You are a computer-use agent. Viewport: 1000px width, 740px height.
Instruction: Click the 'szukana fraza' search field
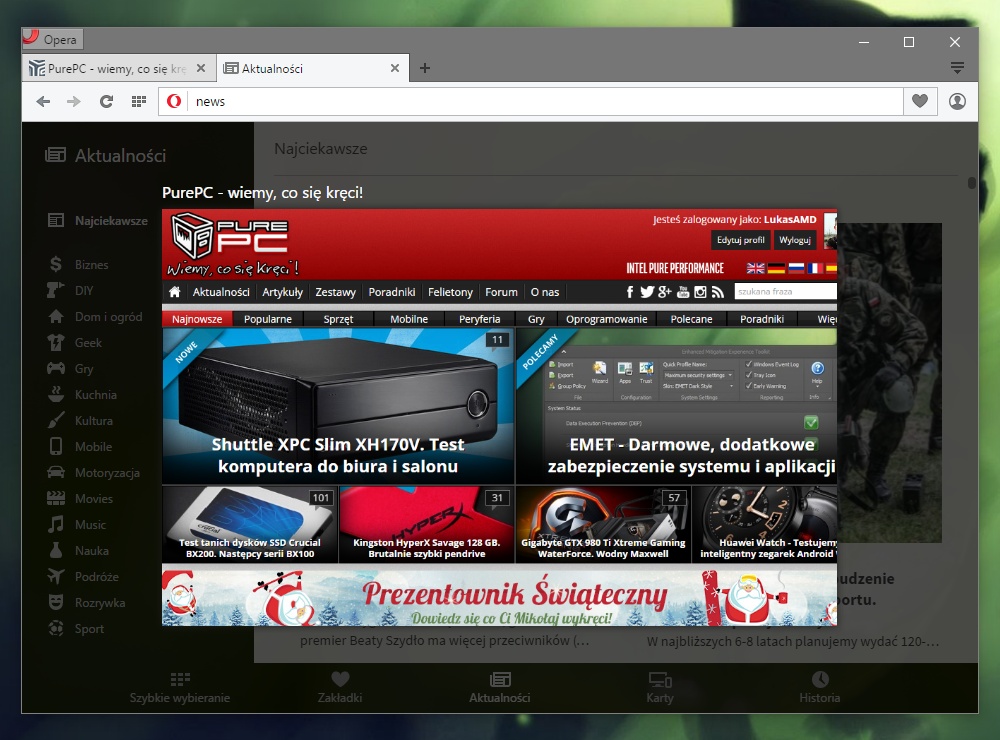786,292
